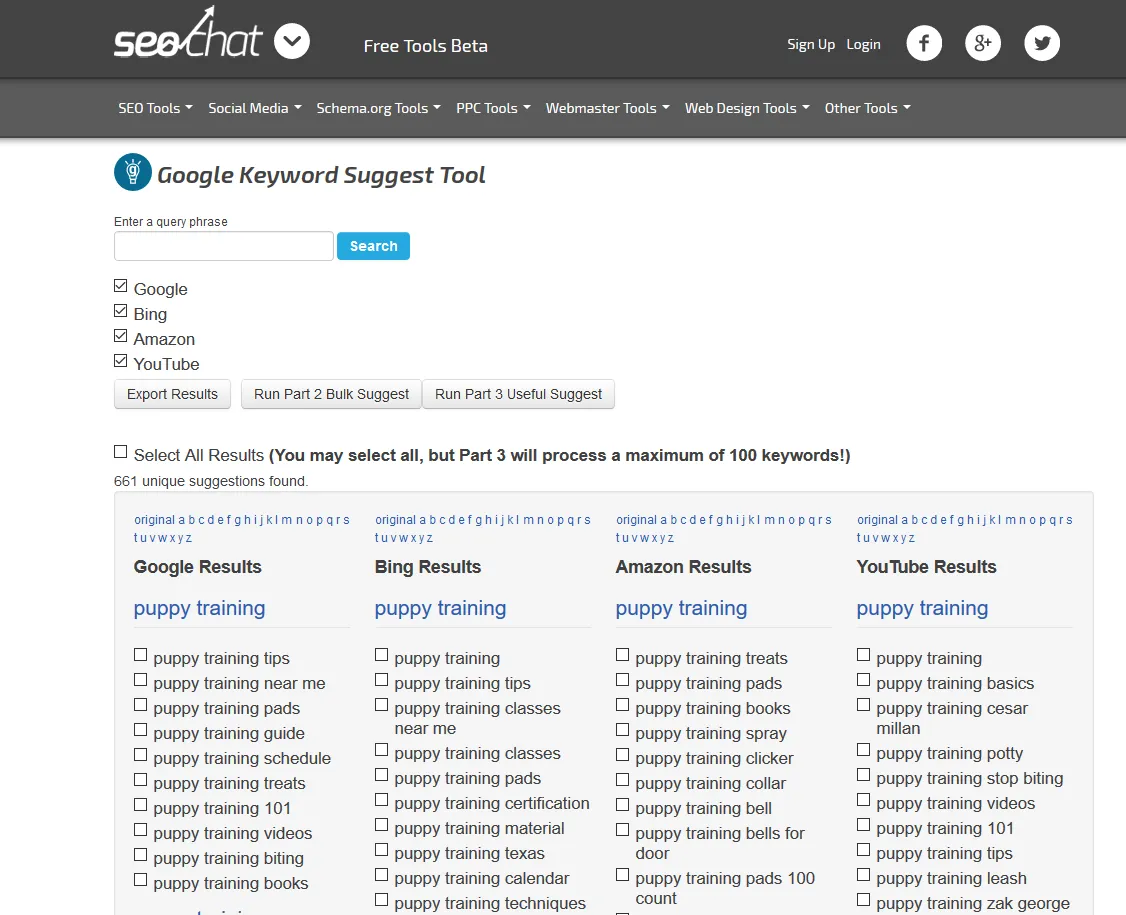This screenshot has height=915, width=1126.
Task: Click the 'Enter a query phrase' label
Action: (x=171, y=222)
